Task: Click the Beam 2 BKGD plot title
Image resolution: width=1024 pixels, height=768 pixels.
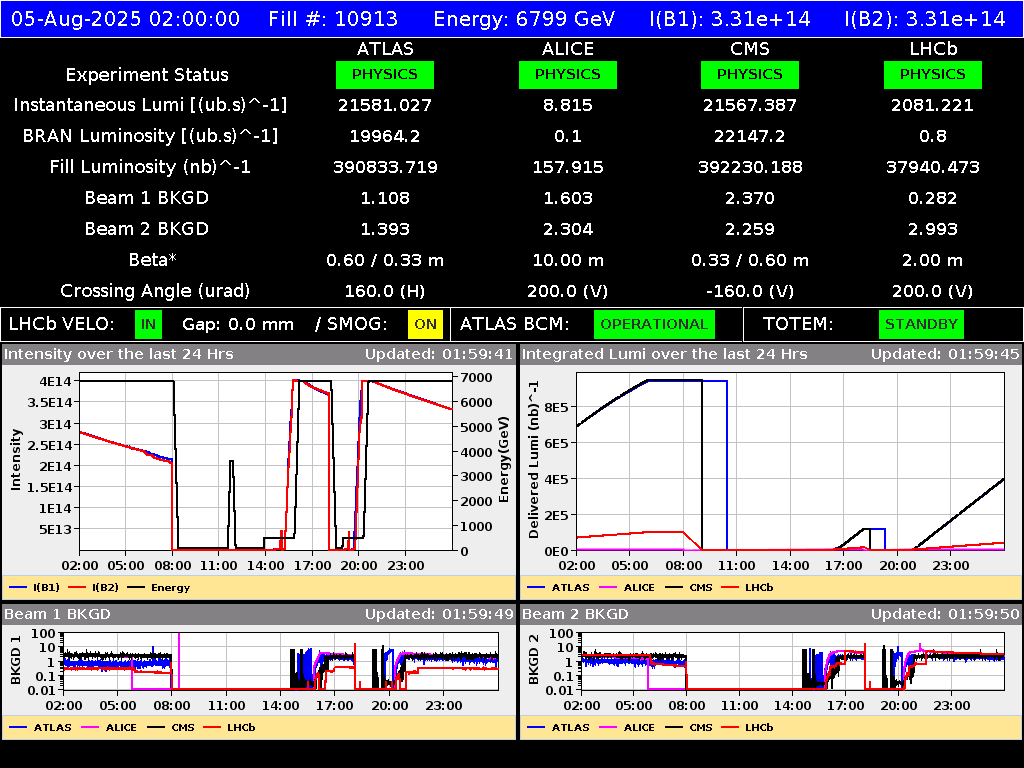Action: tap(575, 614)
